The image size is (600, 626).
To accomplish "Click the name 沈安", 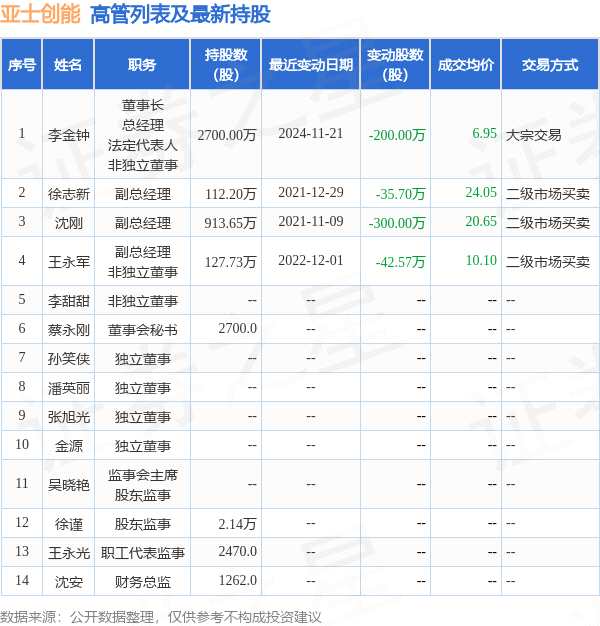I will [x=68, y=582].
